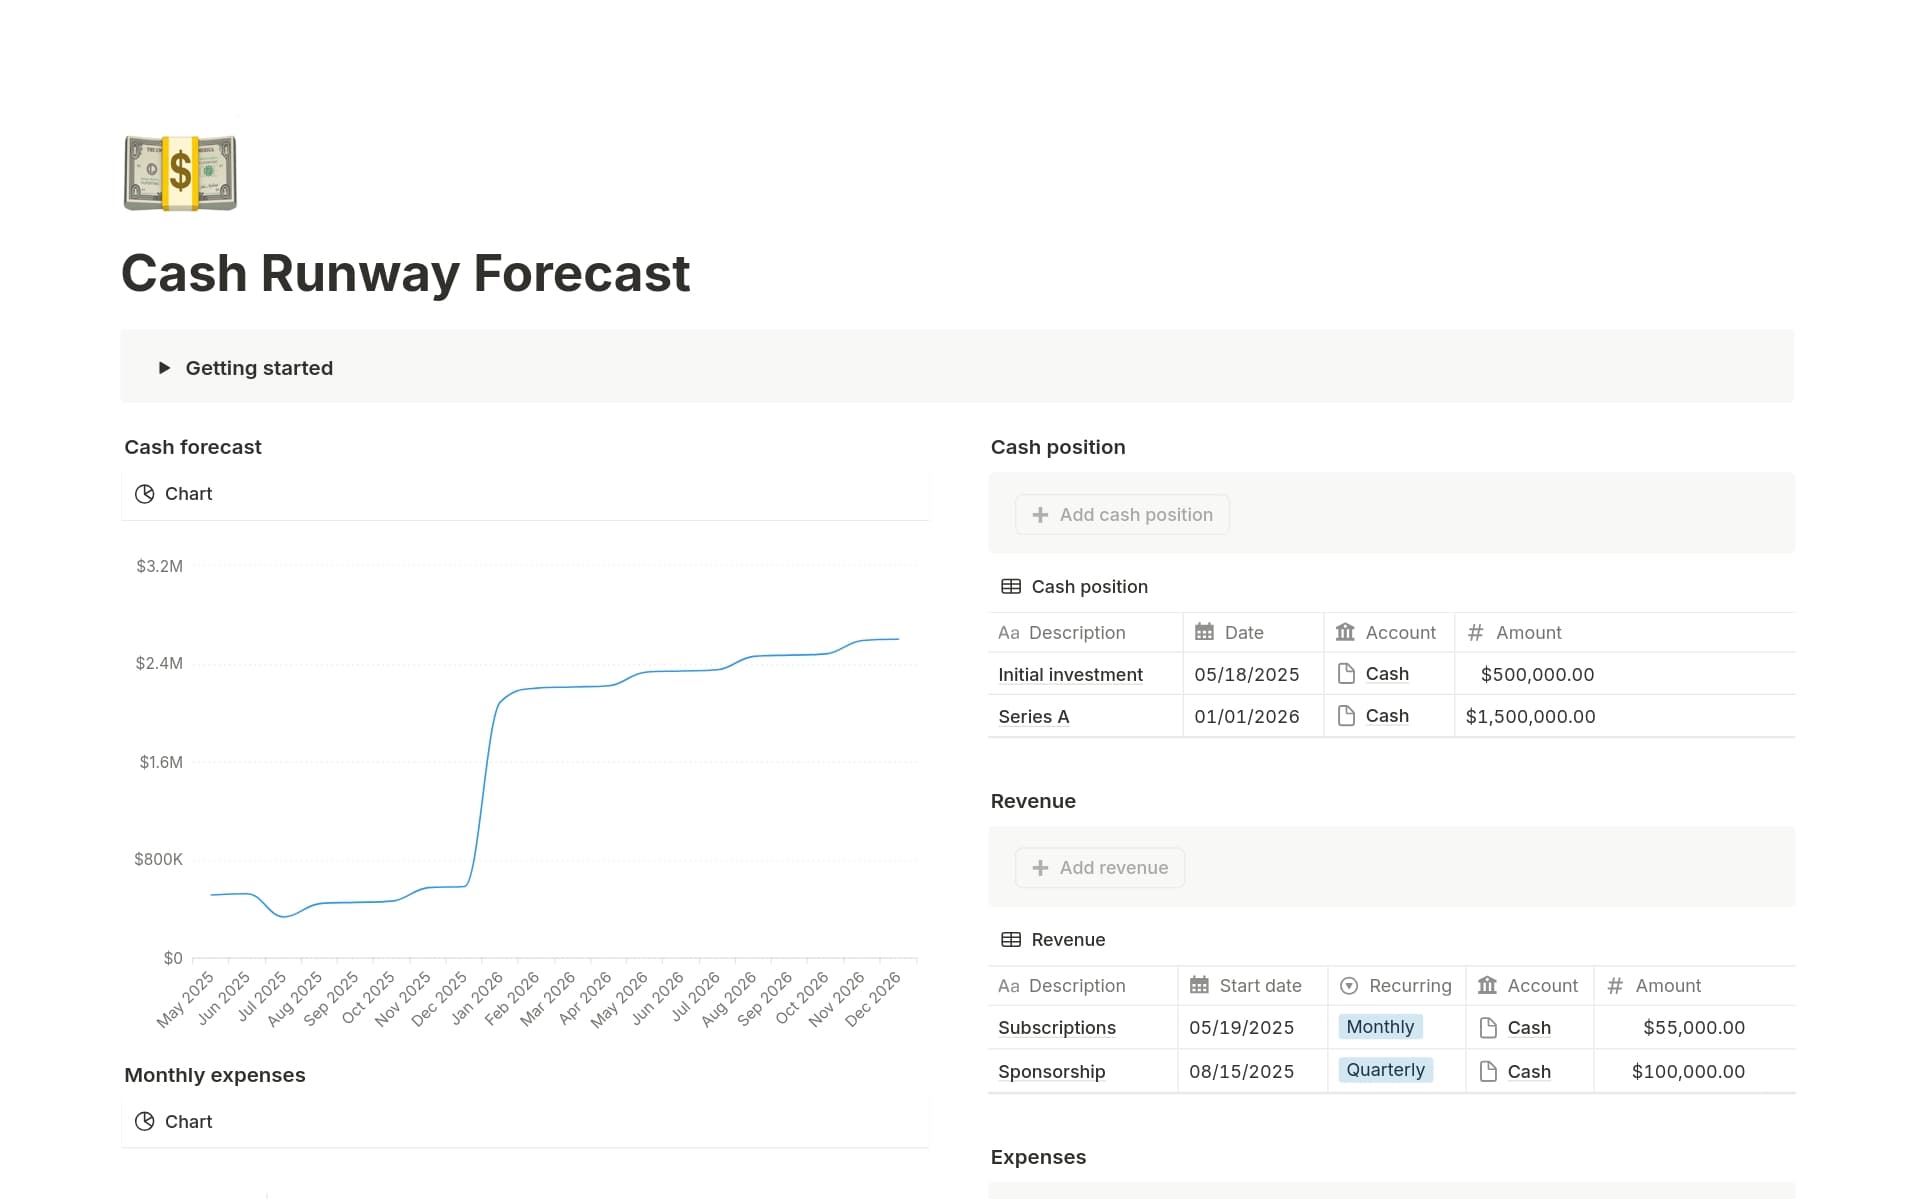Click the table icon beside the Revenue table

(x=1011, y=939)
